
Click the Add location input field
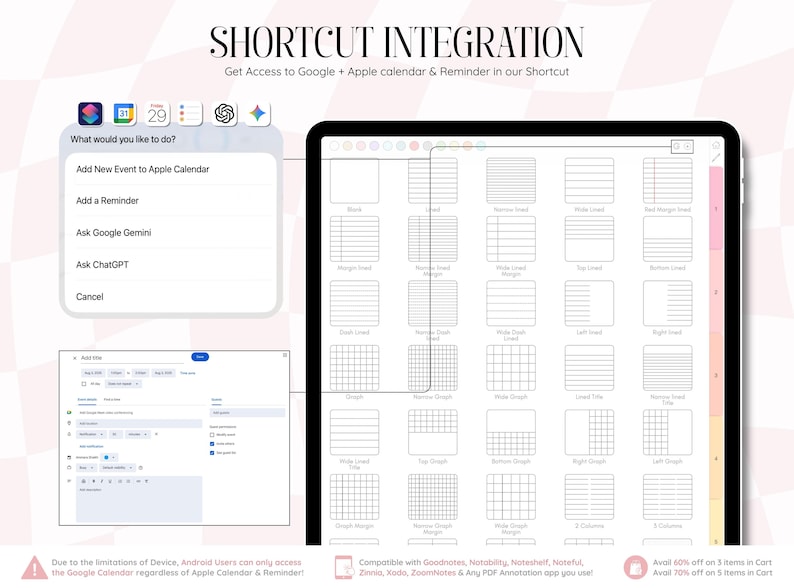tap(139, 423)
